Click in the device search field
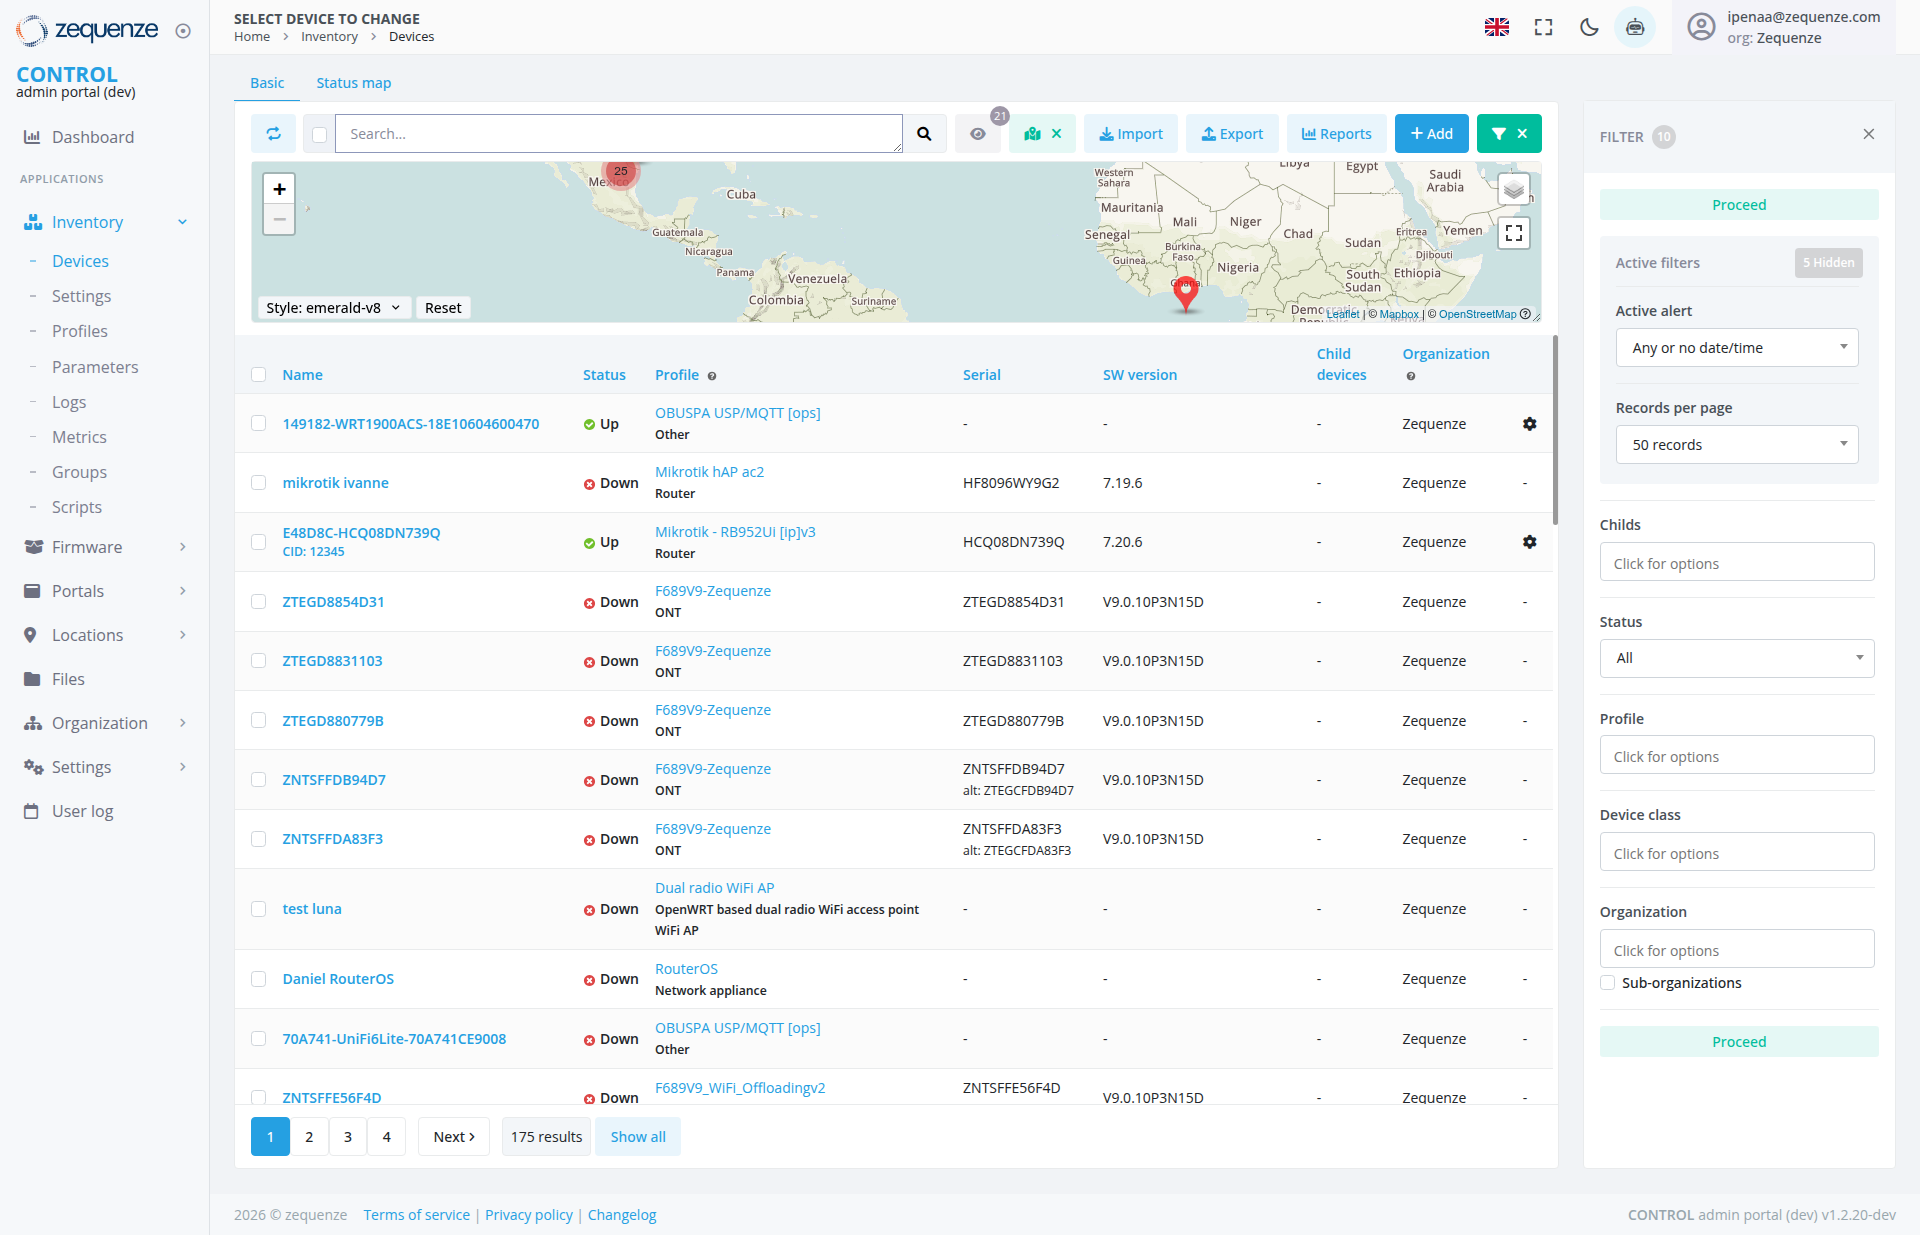The height and width of the screenshot is (1235, 1920). coord(618,134)
